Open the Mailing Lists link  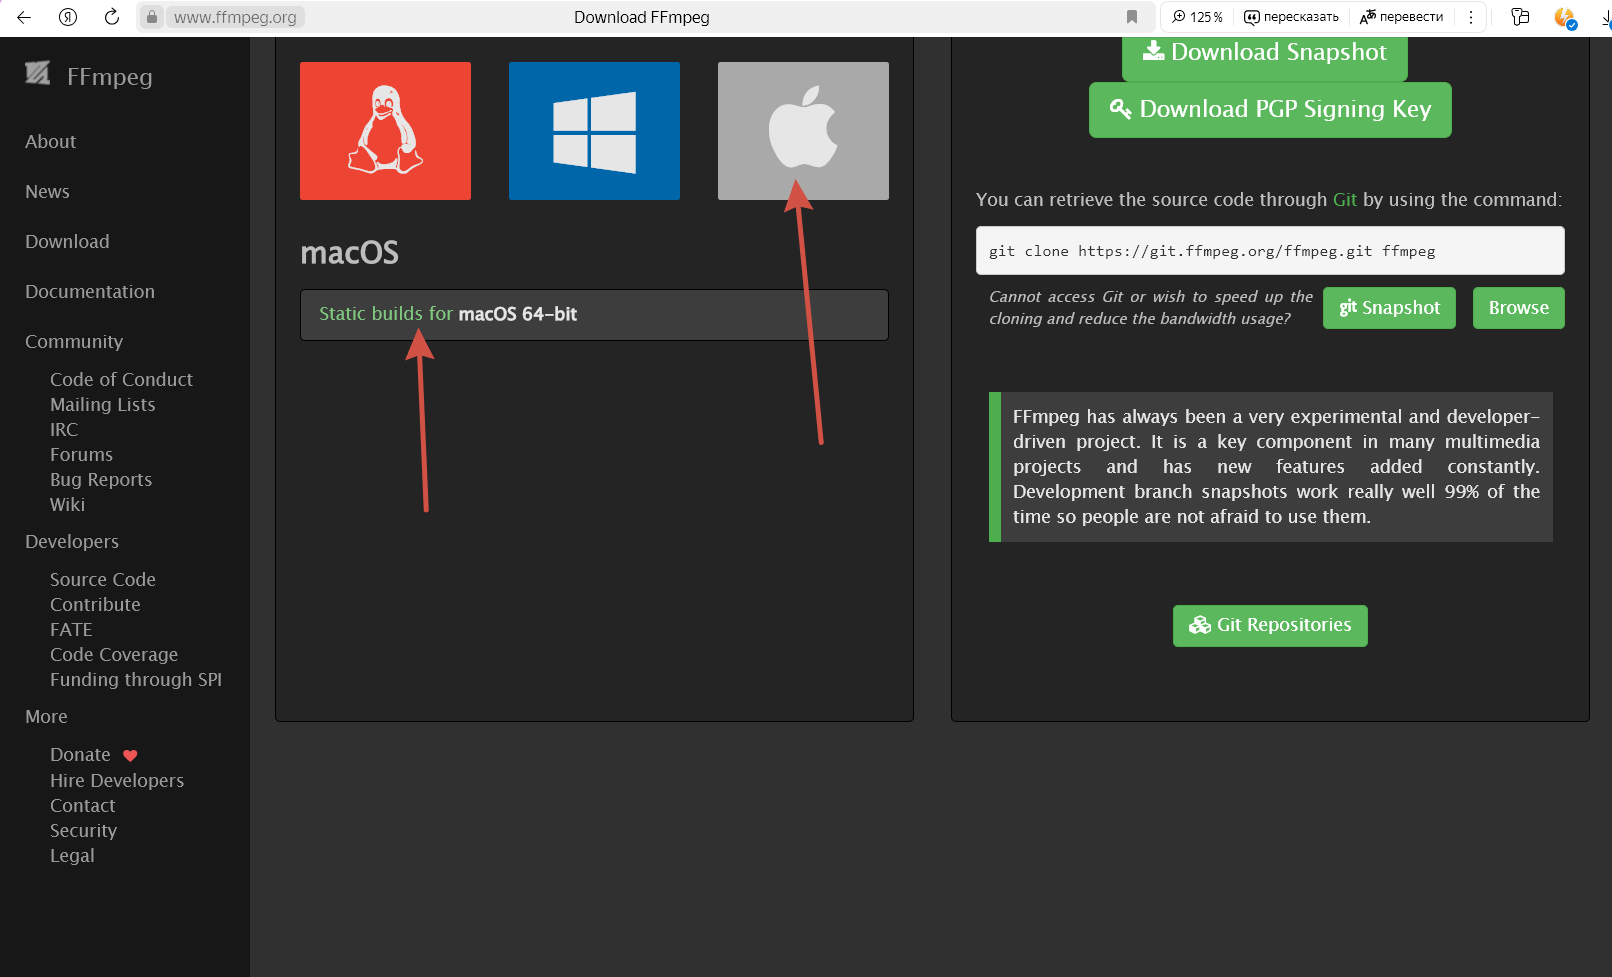click(103, 405)
